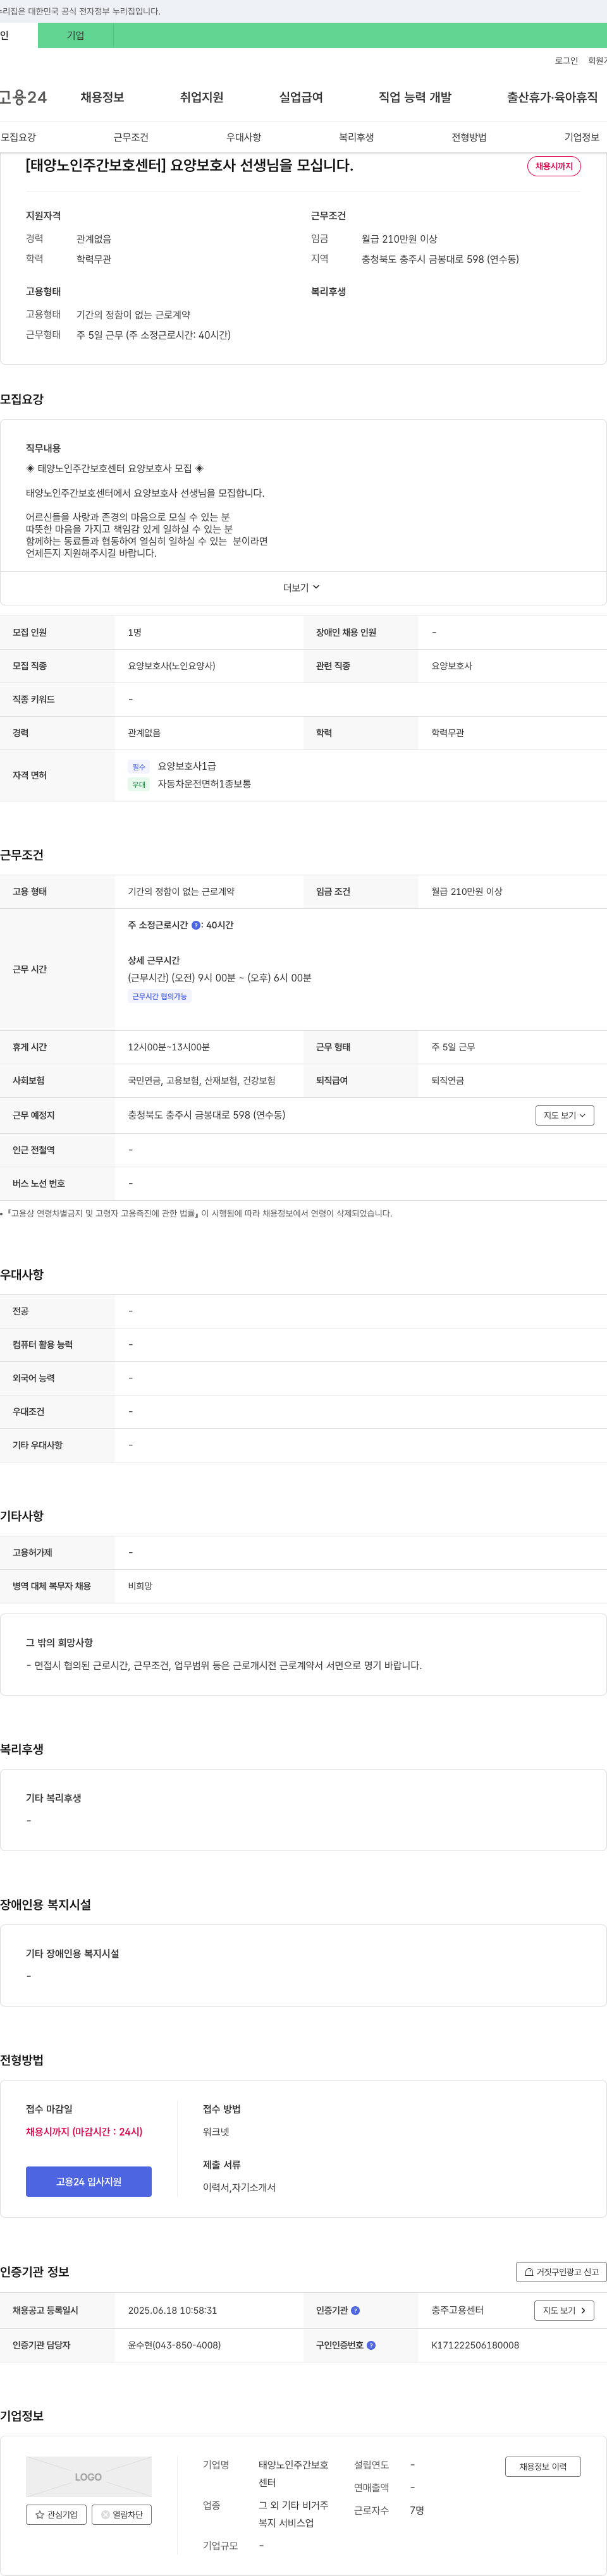Click contact 윤수현(043-850-4008)
607x2576 pixels.
[174, 2345]
